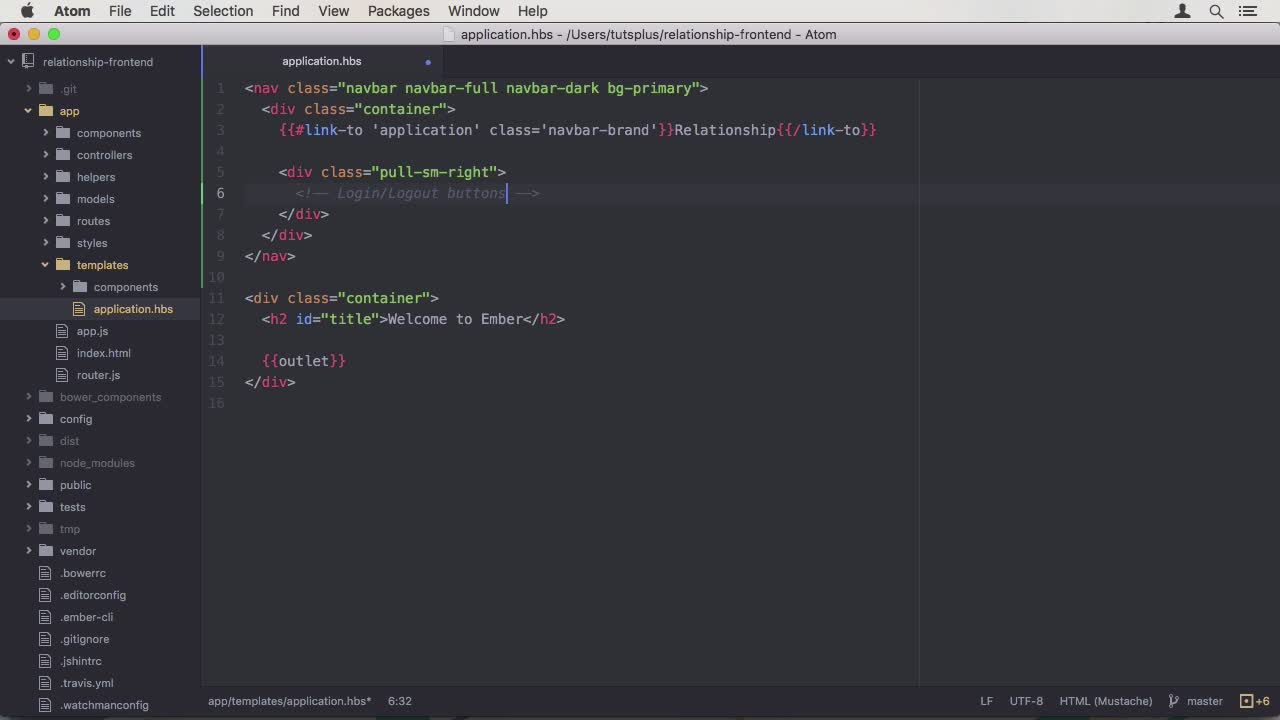Click the modified dot on application.hbs tab

pyautogui.click(x=428, y=62)
